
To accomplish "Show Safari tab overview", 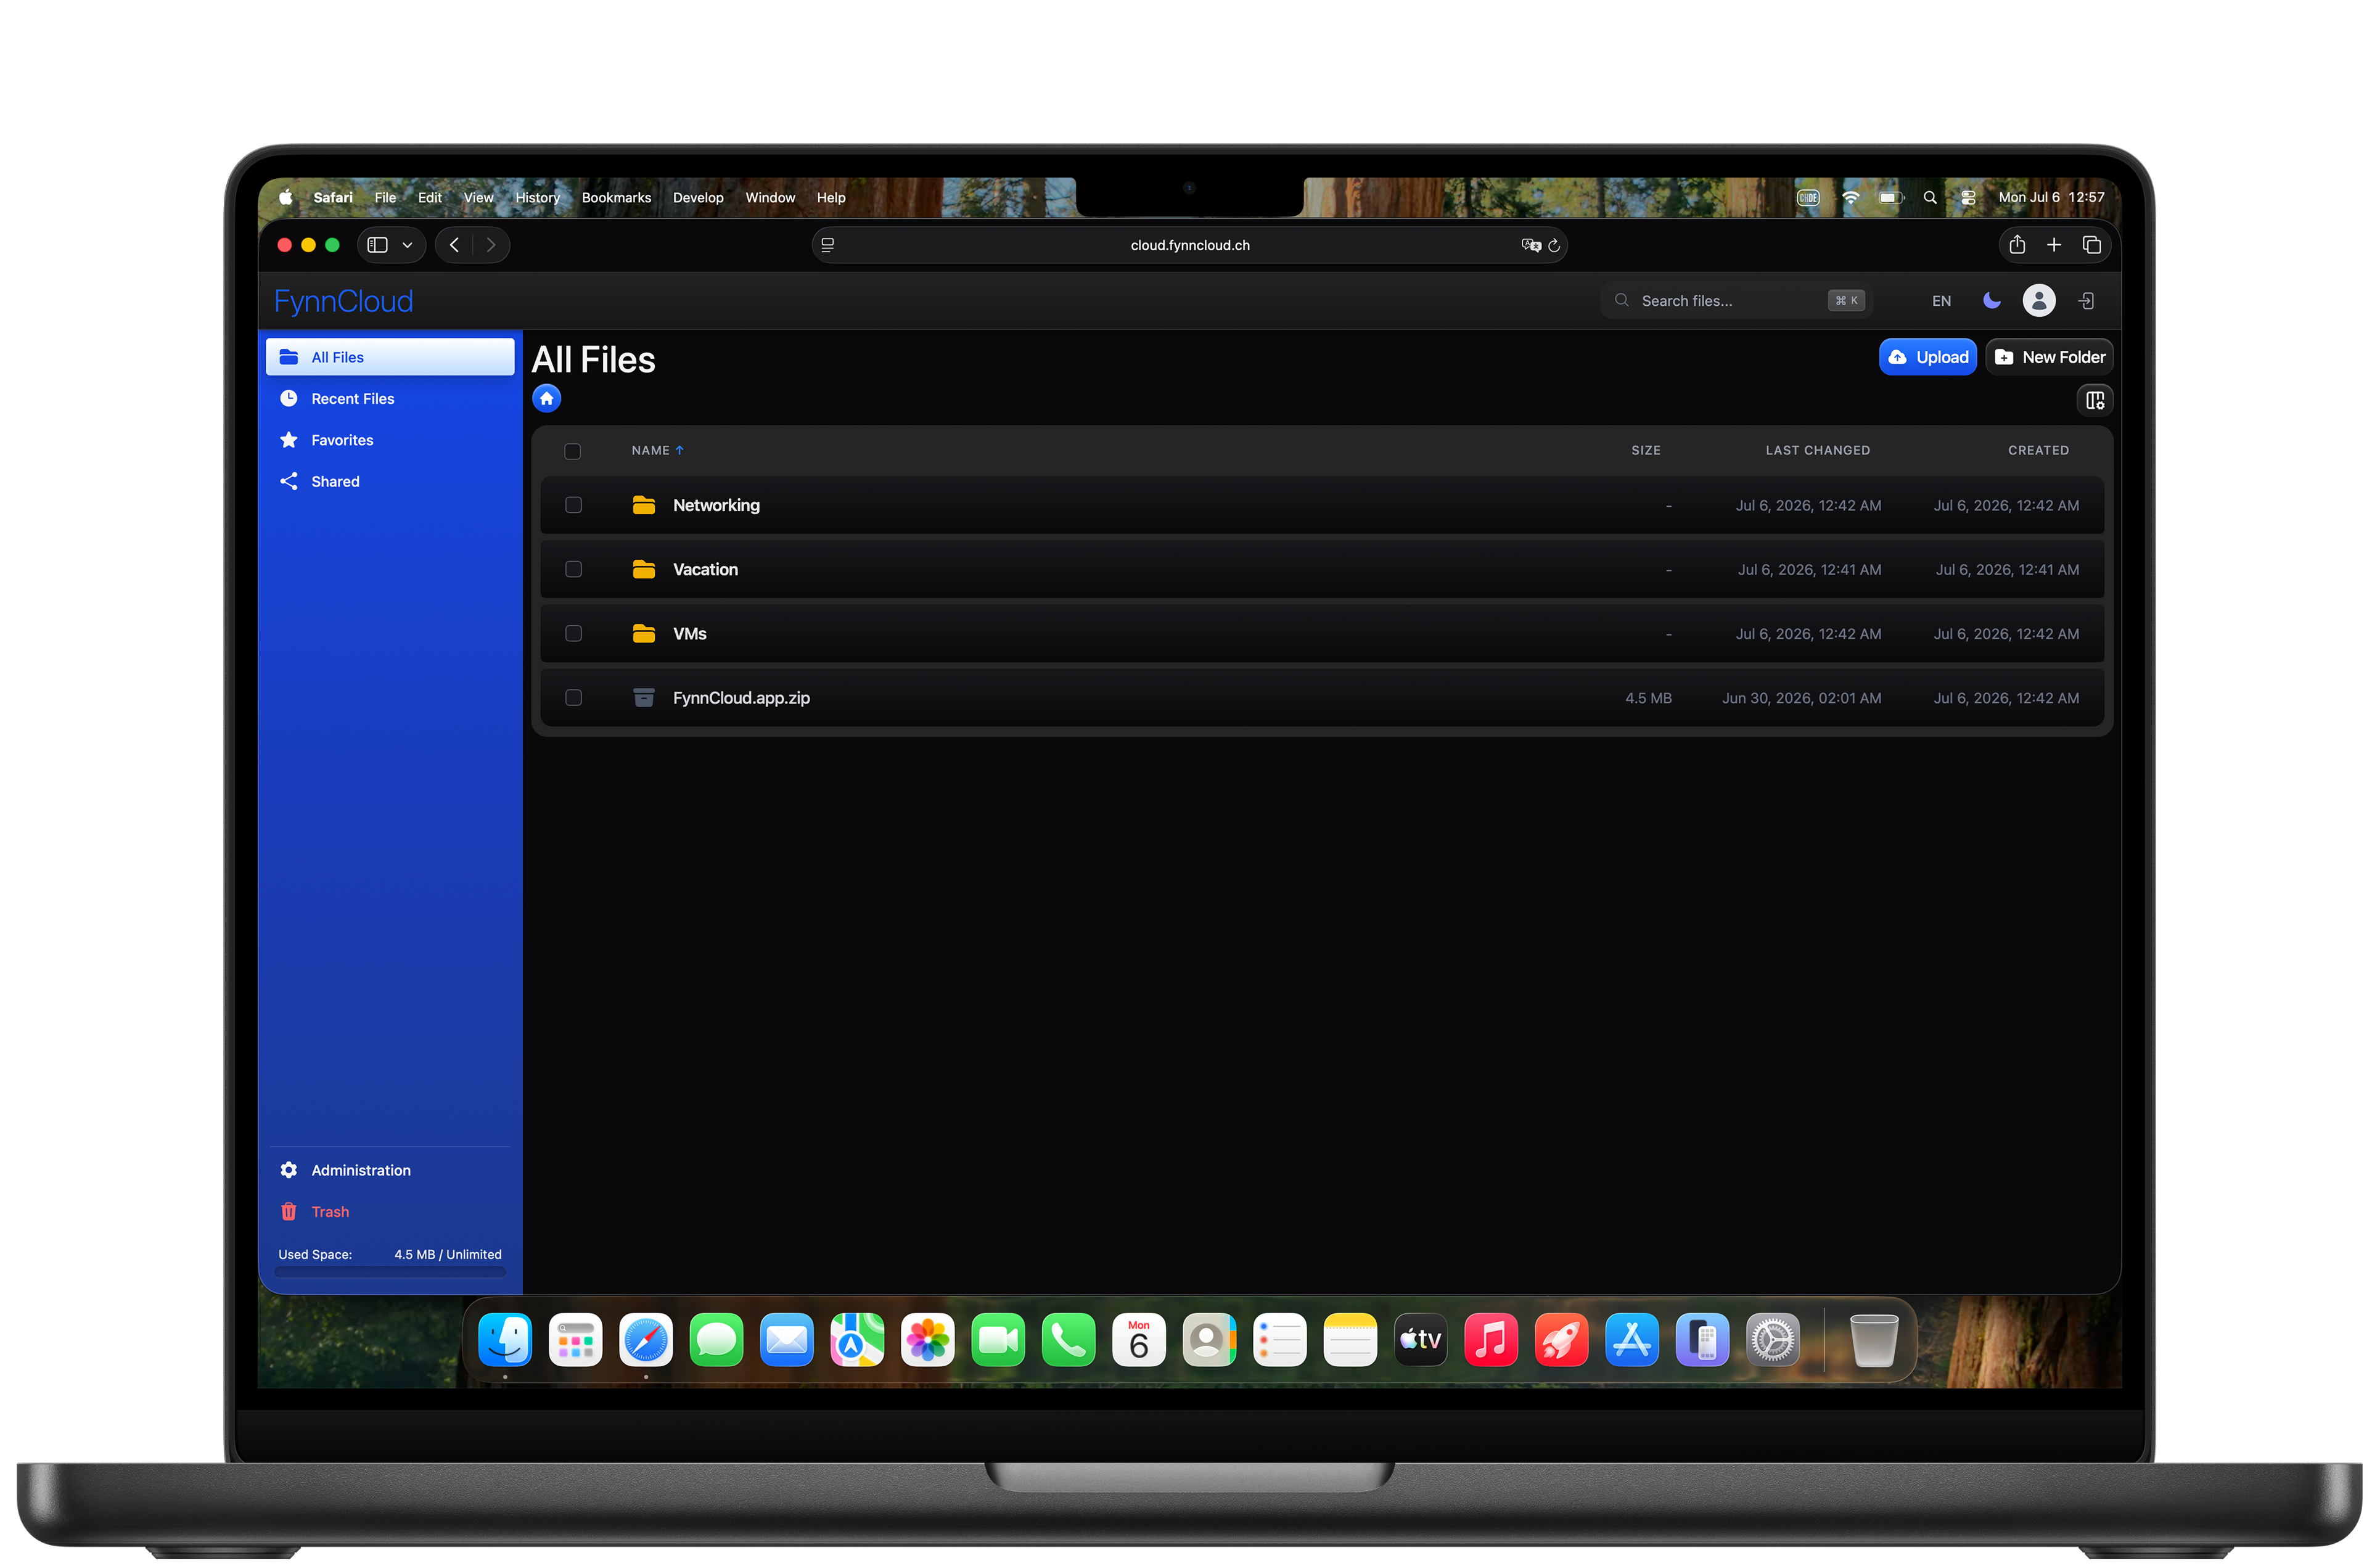I will click(x=2091, y=245).
